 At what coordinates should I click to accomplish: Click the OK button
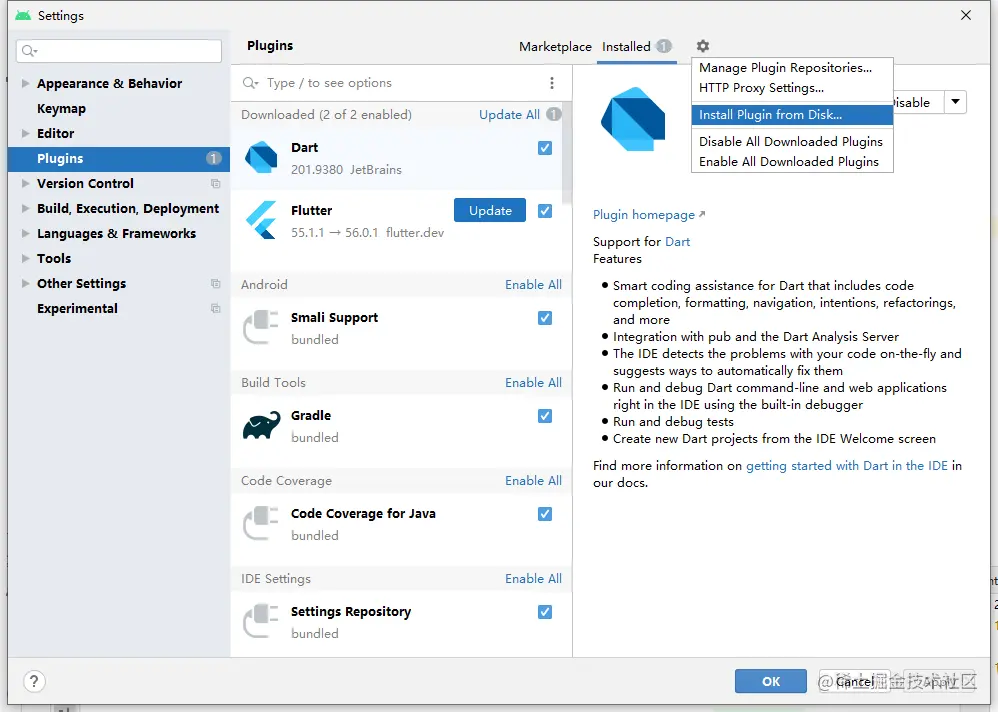(x=771, y=681)
